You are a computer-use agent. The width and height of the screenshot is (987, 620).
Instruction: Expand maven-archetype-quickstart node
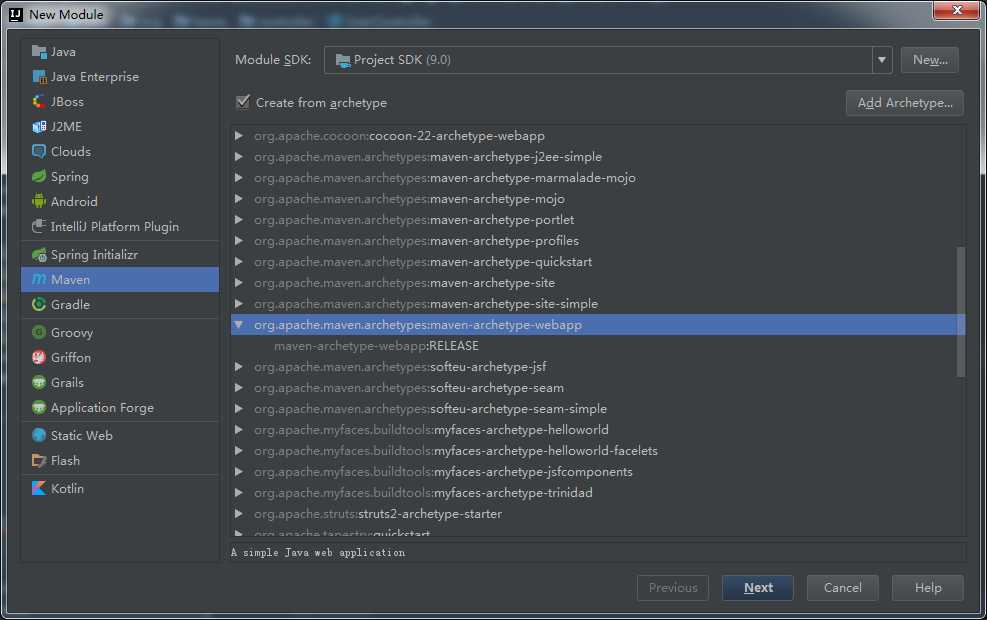tap(239, 261)
